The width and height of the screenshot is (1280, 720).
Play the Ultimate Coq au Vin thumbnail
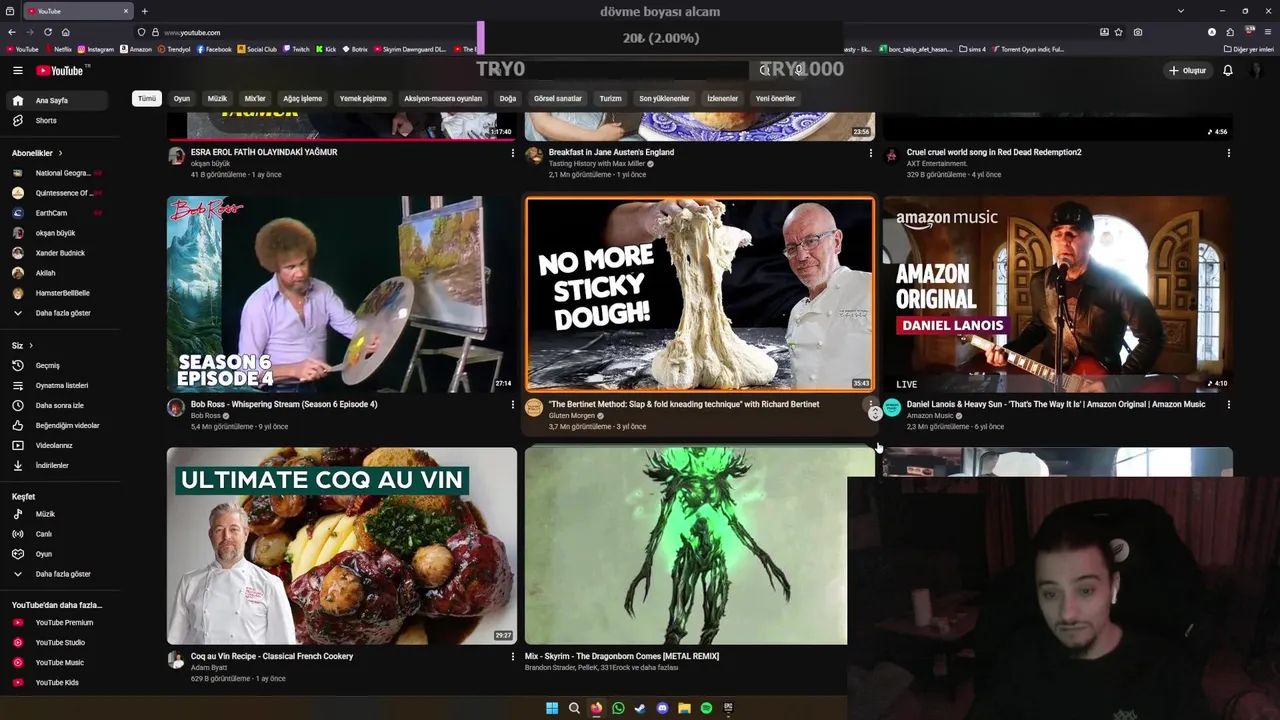342,546
